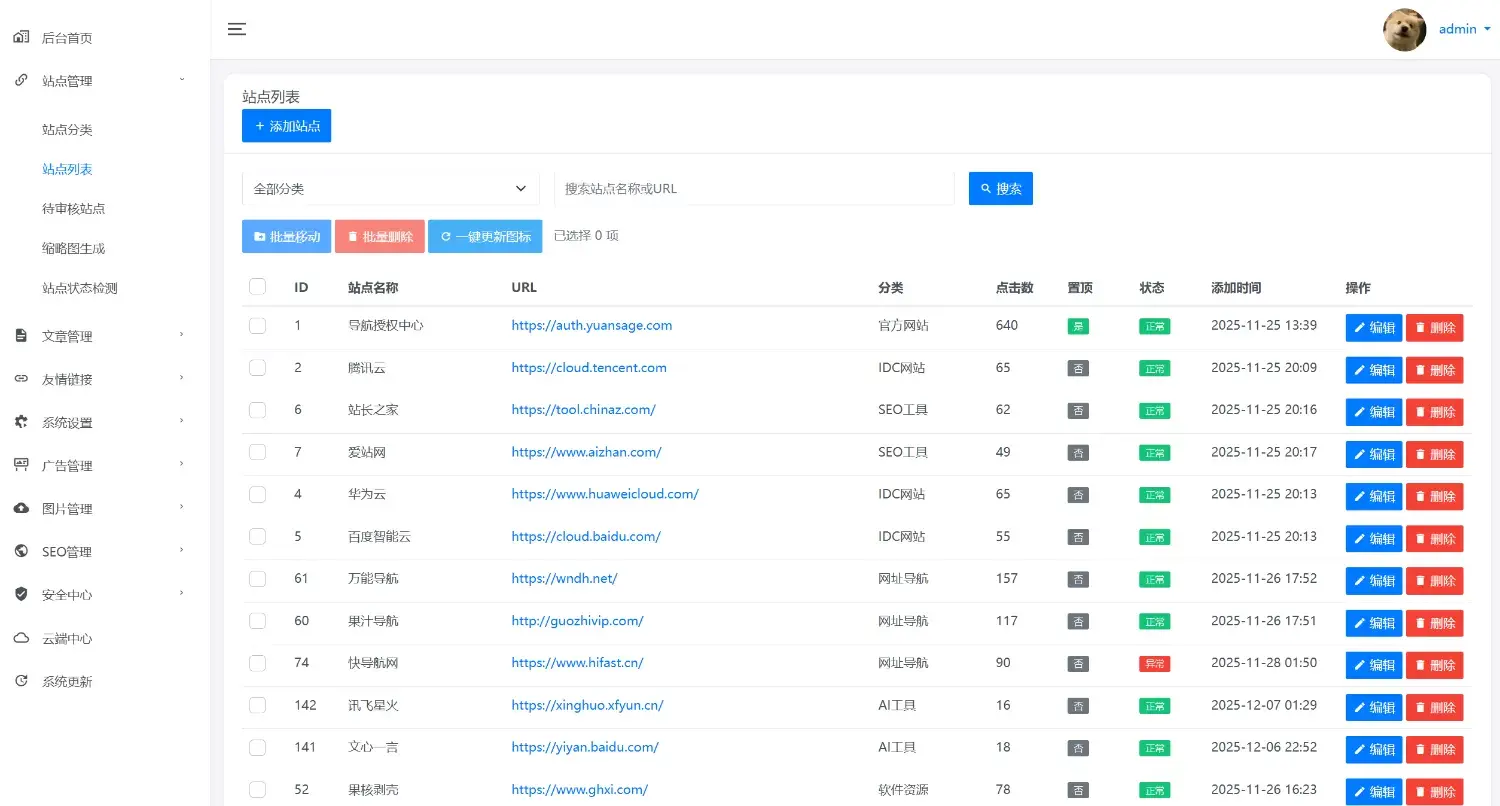The height and width of the screenshot is (806, 1500).
Task: Click the red 异常 status badge for 快导航网
Action: coord(1155,664)
